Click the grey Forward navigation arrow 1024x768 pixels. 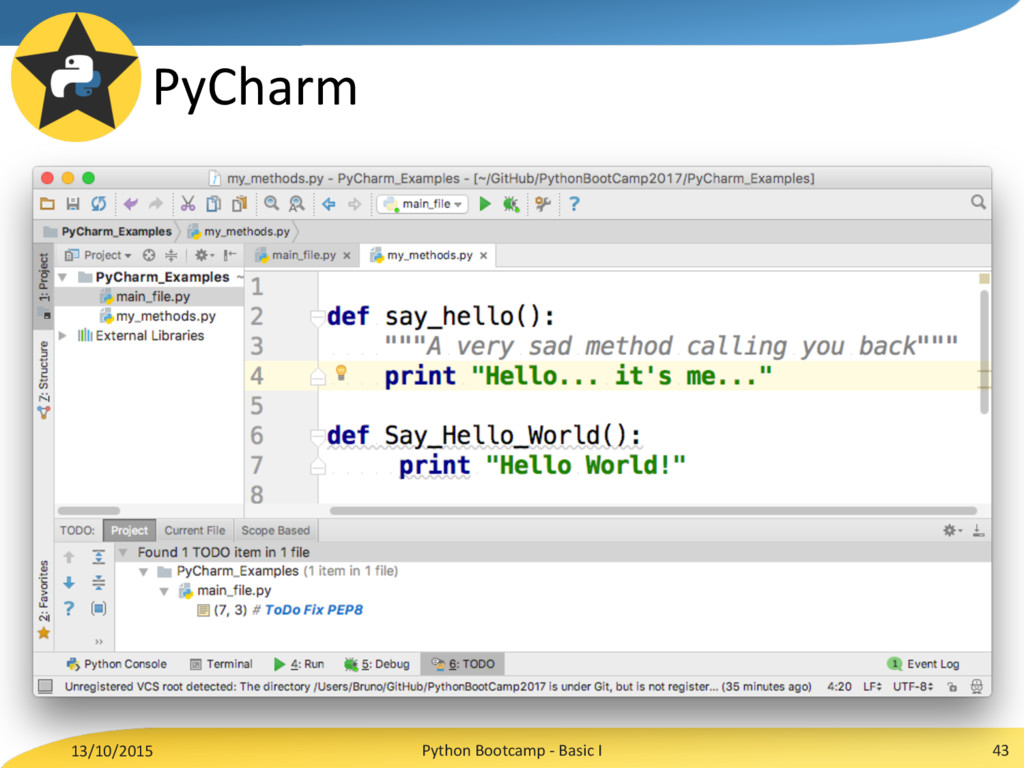(354, 204)
